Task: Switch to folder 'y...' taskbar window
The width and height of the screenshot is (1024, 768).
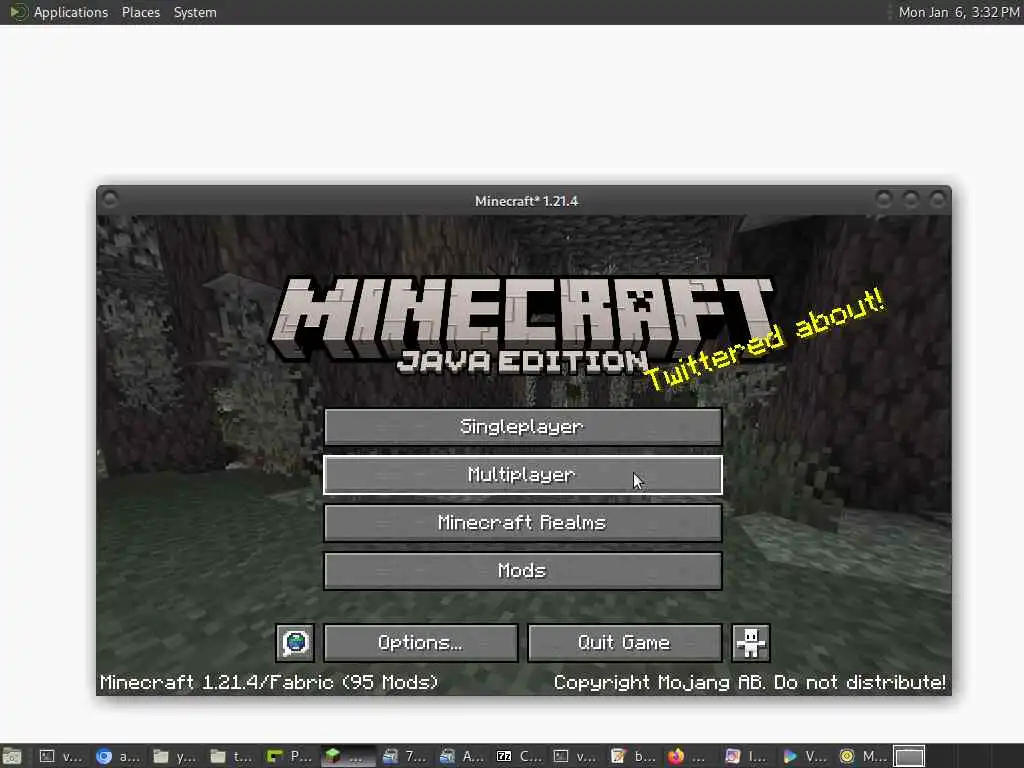Action: click(x=175, y=756)
